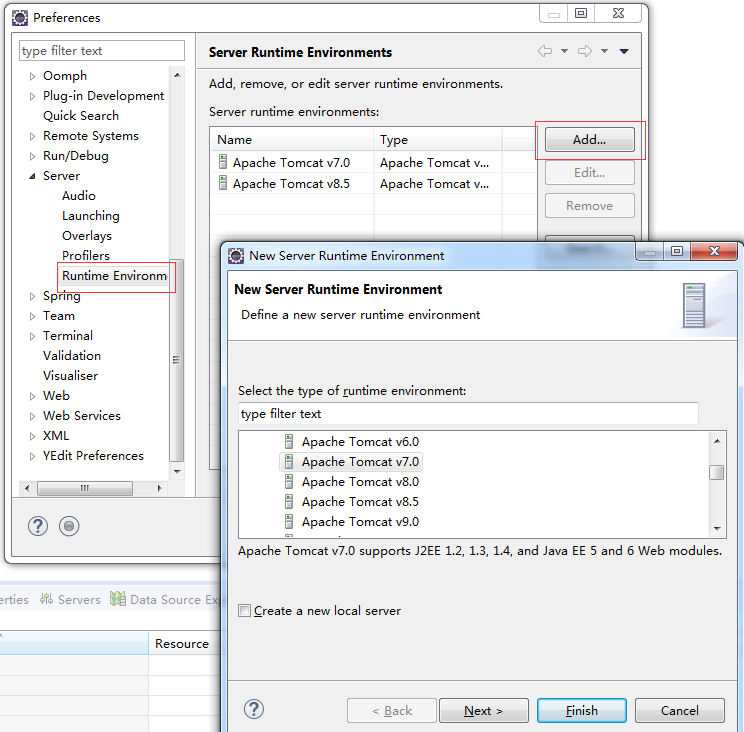Select Profilers under Server
This screenshot has width=744, height=732.
coord(86,256)
